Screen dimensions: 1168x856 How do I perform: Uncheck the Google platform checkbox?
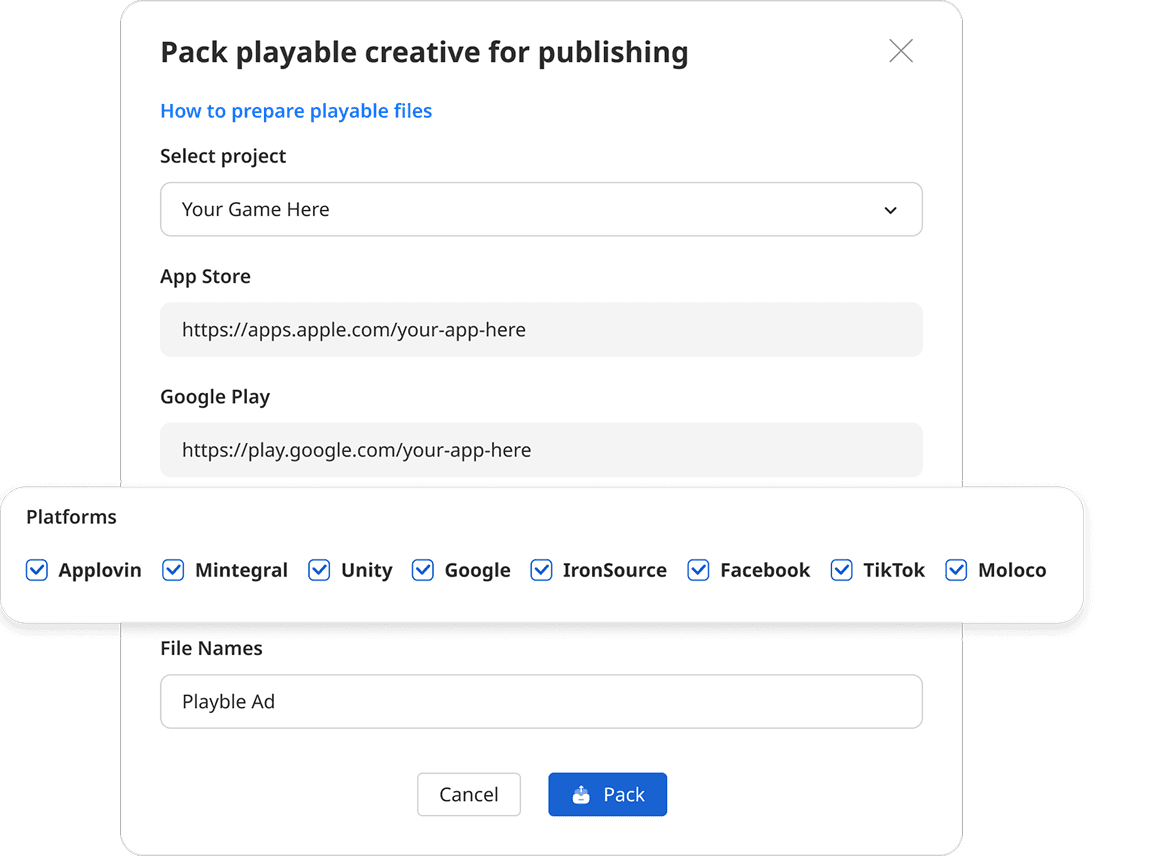coord(423,570)
